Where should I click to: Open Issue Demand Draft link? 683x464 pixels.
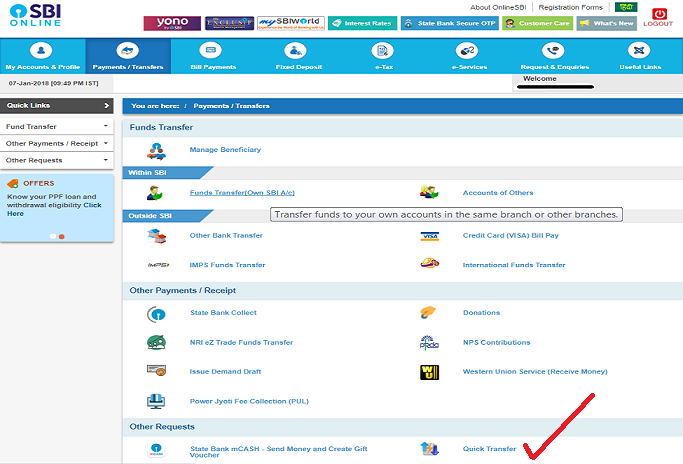pos(225,372)
